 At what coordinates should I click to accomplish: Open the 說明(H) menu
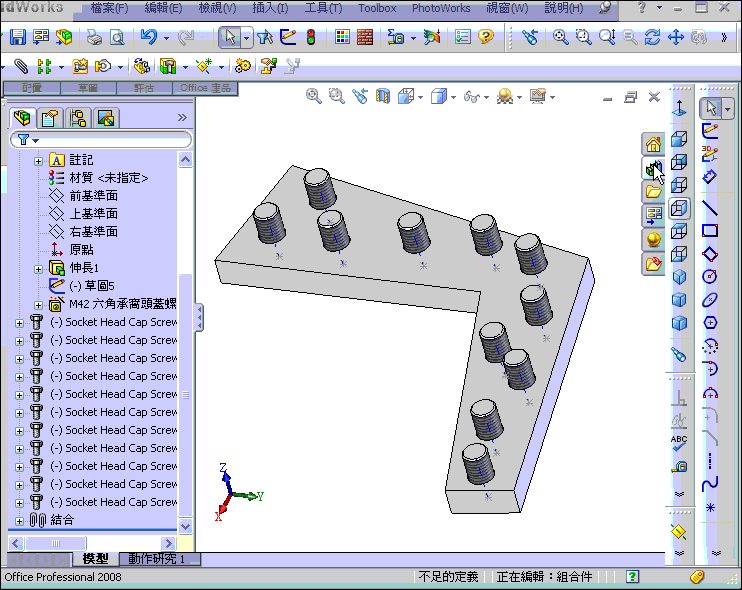tap(563, 8)
